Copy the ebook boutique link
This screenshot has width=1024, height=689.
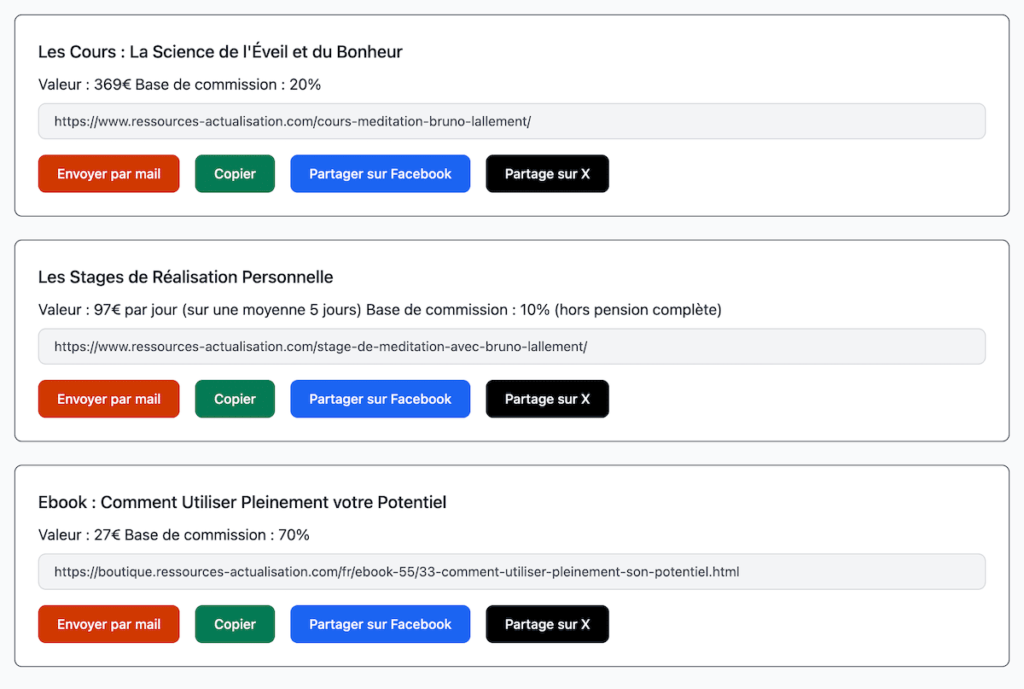234,623
